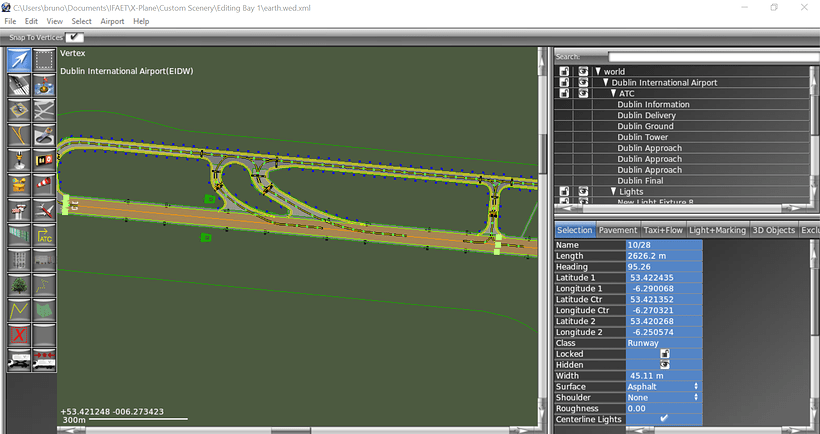Toggle the Snap To Vertices checkbox

[x=74, y=37]
